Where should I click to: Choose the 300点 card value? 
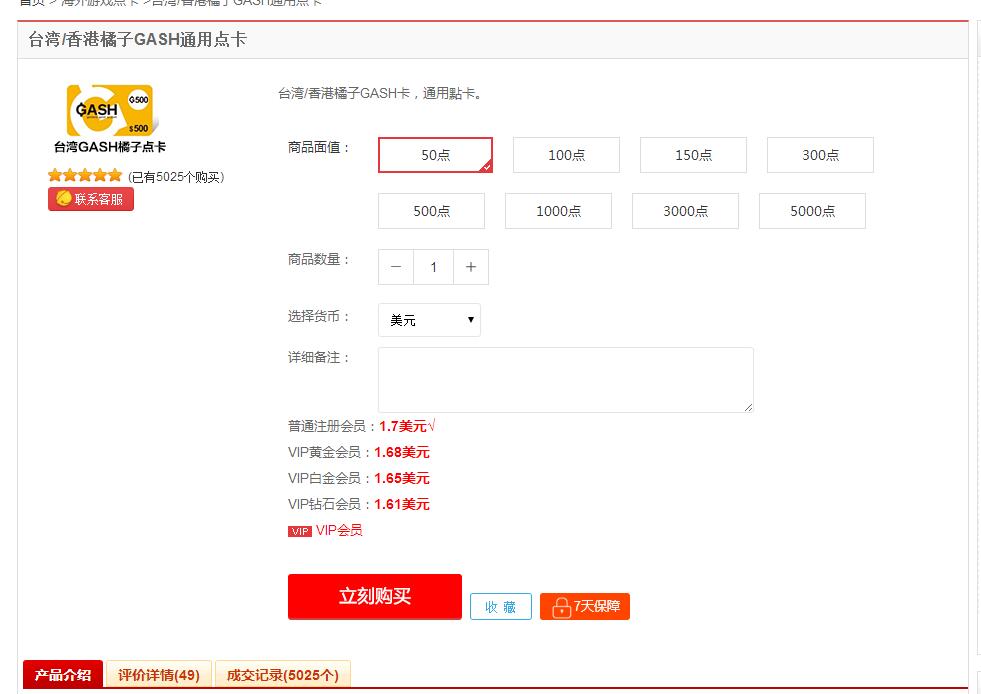coord(820,155)
